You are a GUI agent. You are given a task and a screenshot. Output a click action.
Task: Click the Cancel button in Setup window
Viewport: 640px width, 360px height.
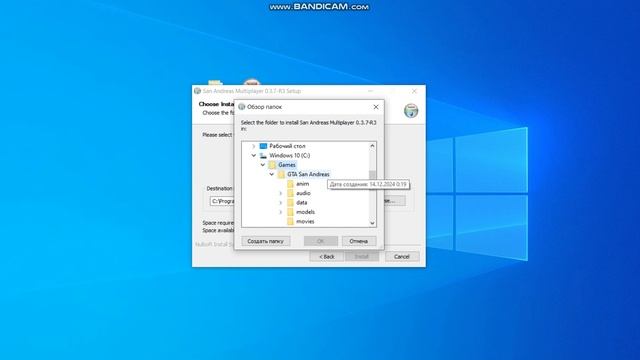402,256
